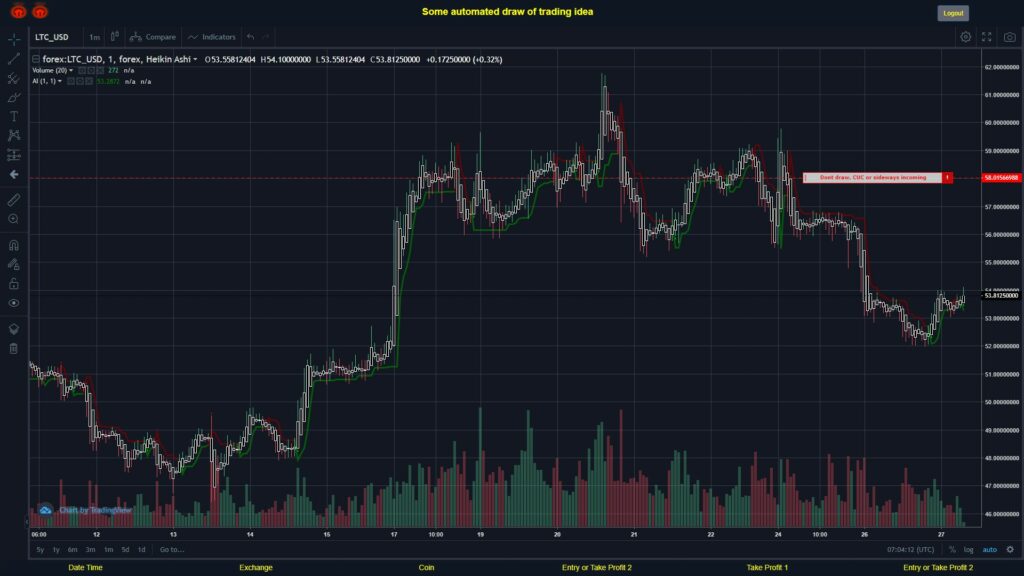Open the object tree layers icon
This screenshot has height=576, width=1024.
[x=14, y=329]
